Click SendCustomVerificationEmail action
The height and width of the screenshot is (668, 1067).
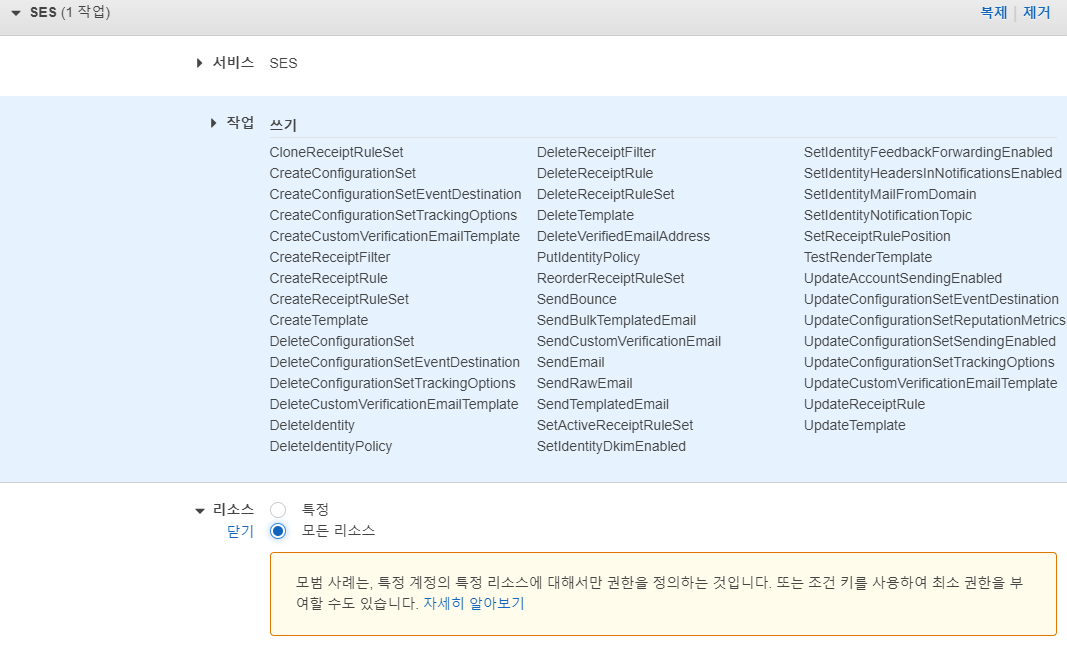click(x=629, y=342)
